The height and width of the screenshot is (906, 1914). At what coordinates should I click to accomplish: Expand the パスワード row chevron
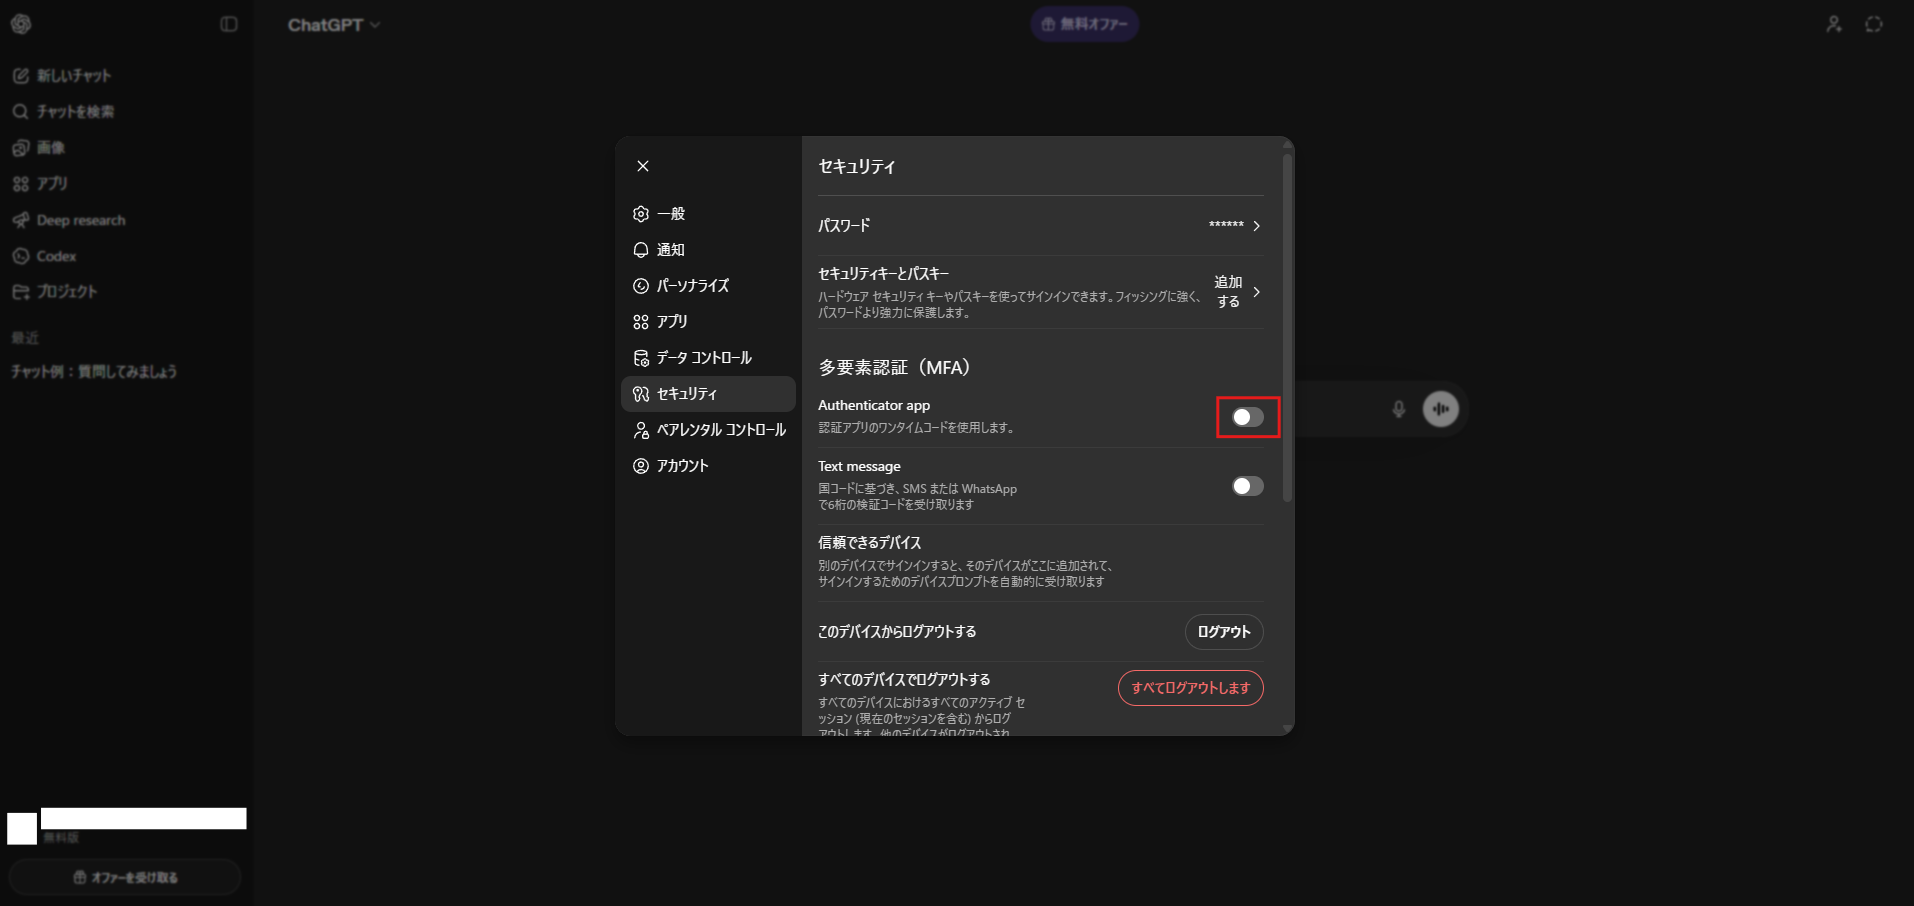[1256, 226]
